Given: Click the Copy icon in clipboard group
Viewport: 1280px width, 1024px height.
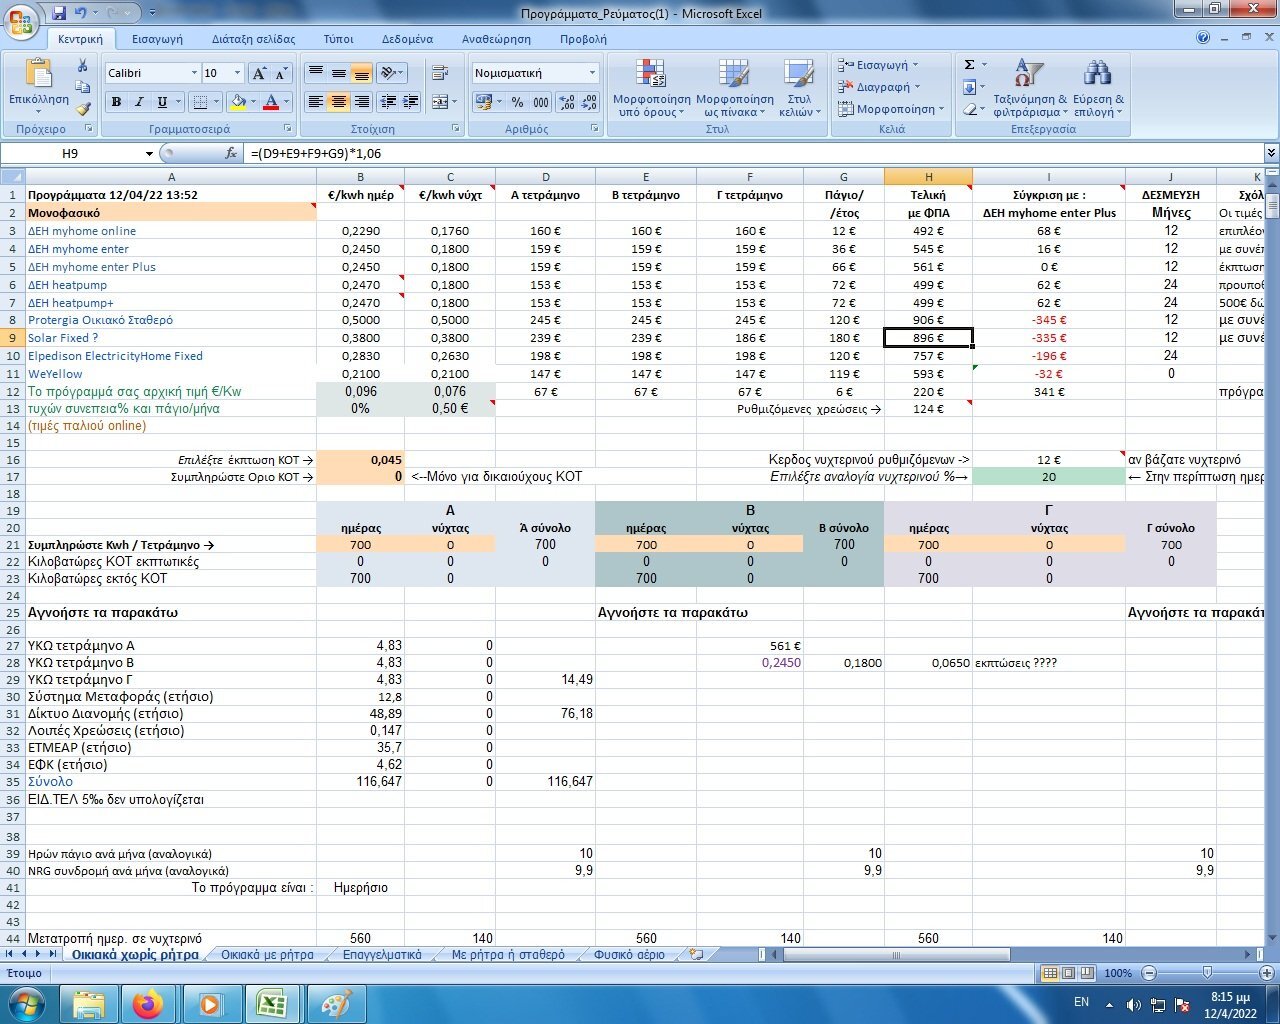Looking at the screenshot, I should pos(83,87).
